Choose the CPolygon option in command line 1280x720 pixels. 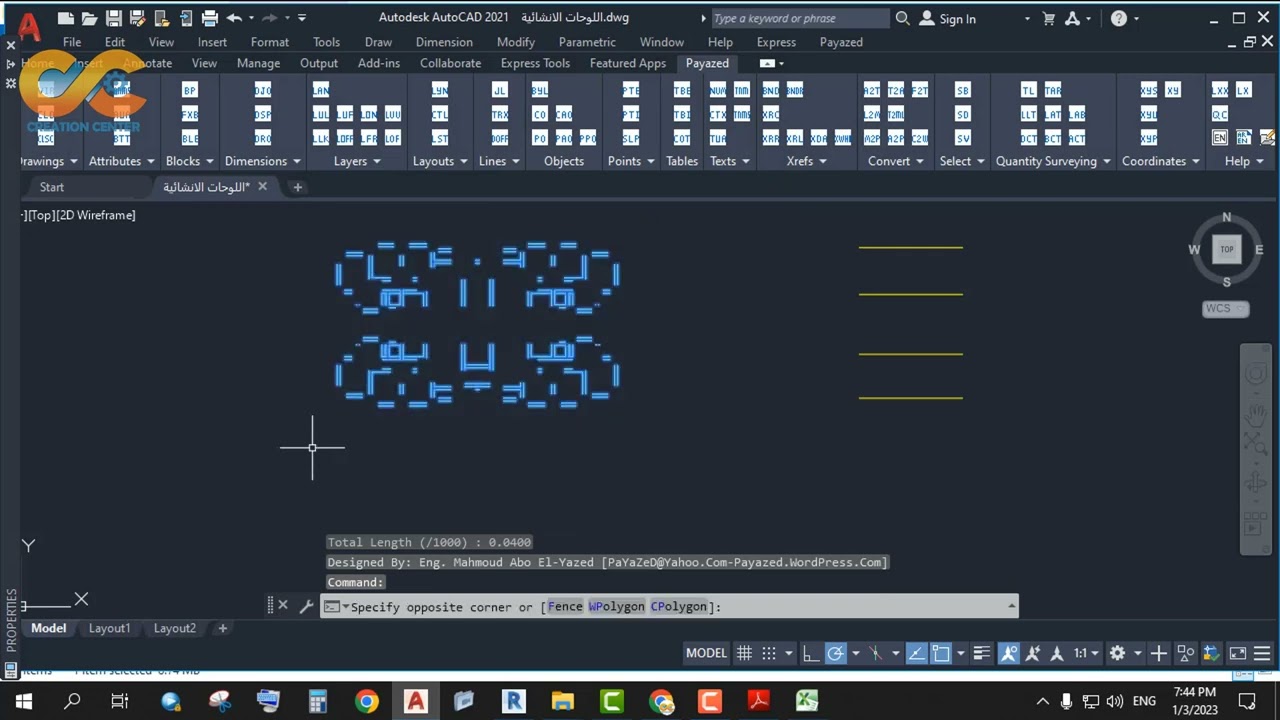[x=679, y=606]
